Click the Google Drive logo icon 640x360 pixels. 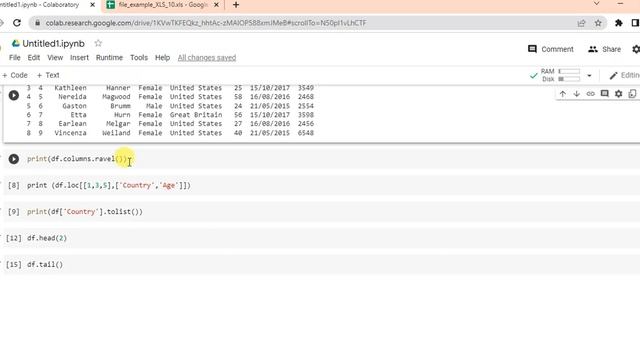coord(16,43)
